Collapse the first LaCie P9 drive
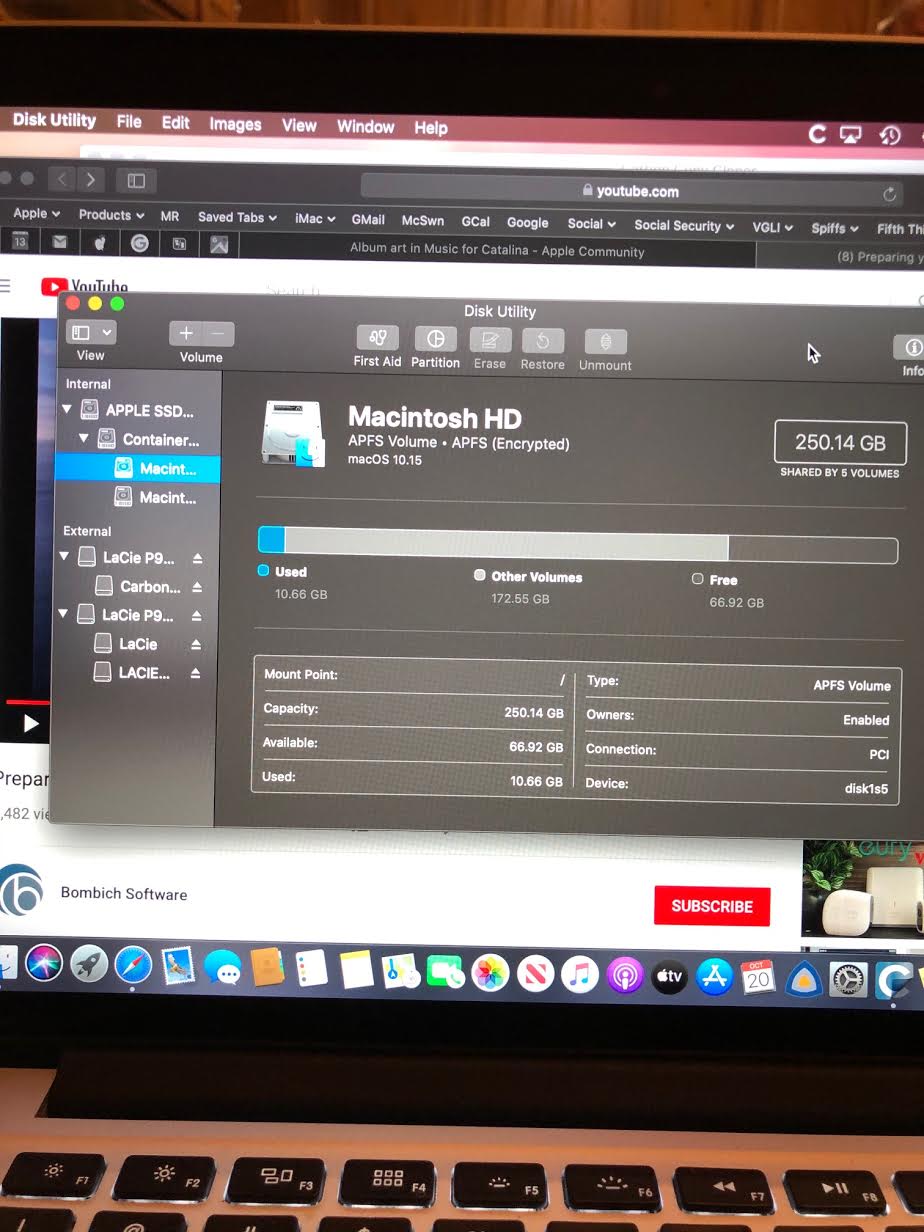 tap(65, 557)
